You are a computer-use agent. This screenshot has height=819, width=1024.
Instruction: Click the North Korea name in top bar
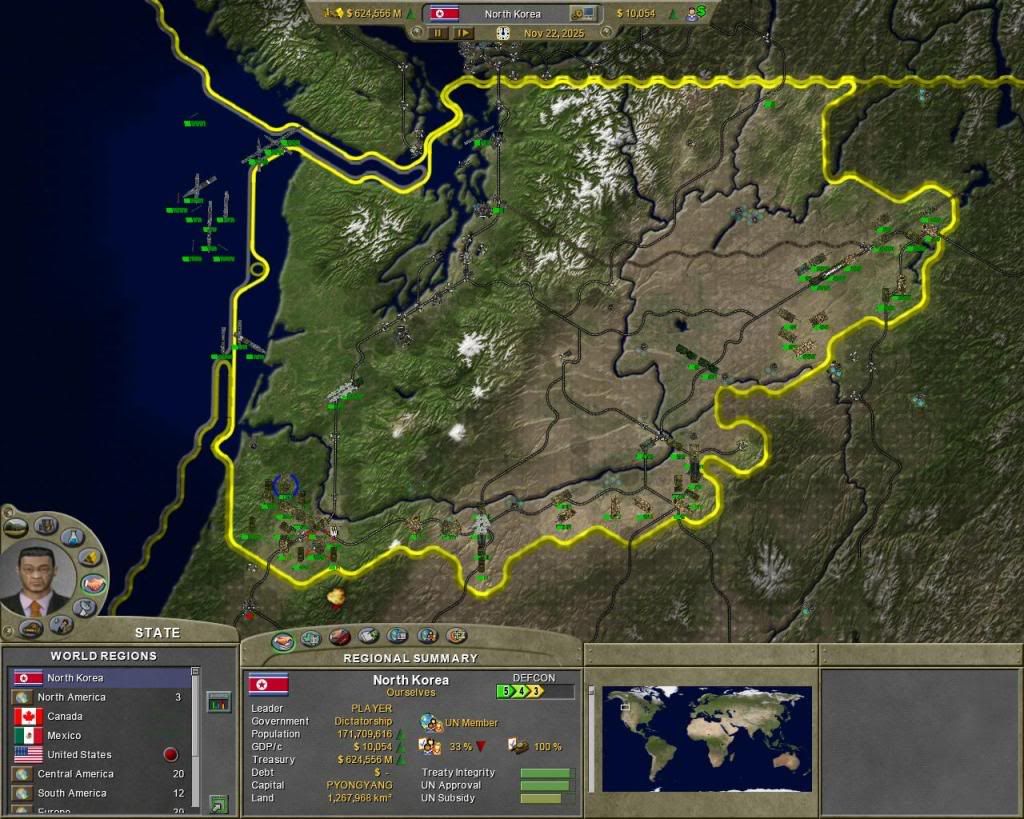(513, 14)
